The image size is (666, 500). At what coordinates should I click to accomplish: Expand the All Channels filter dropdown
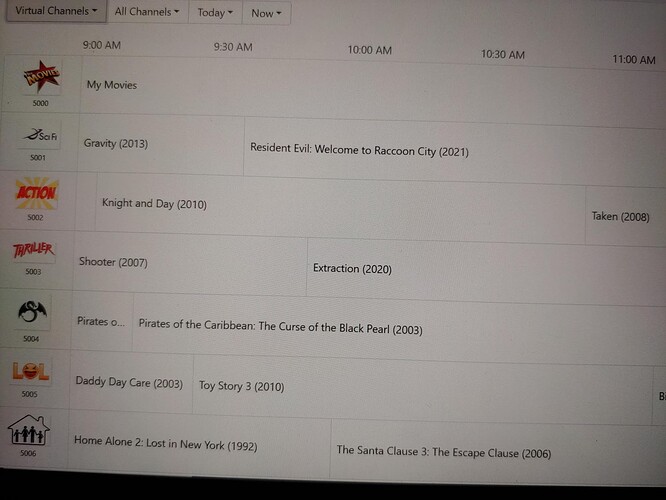click(x=147, y=12)
